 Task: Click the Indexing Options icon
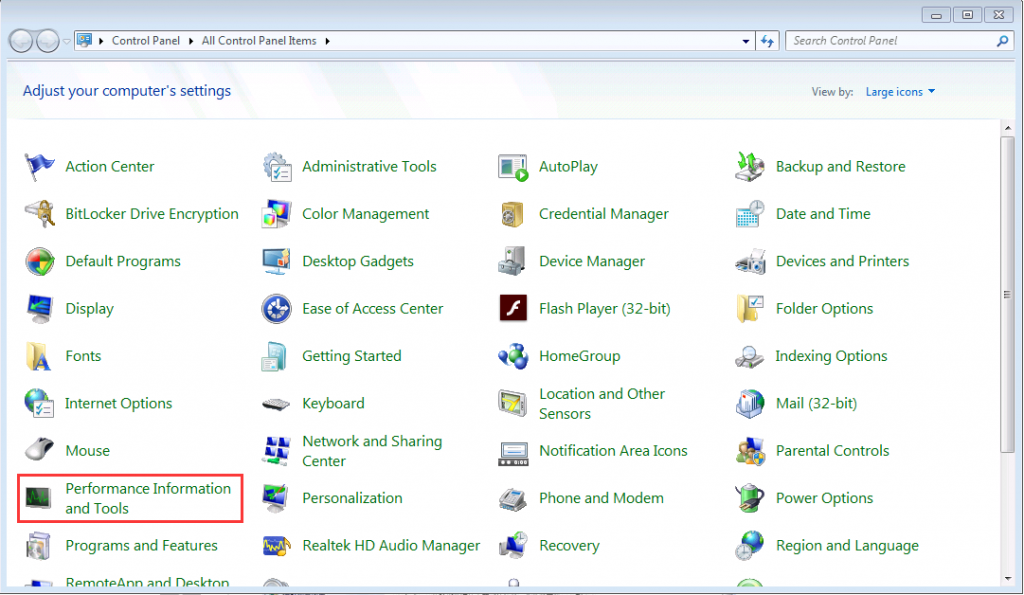click(x=750, y=357)
